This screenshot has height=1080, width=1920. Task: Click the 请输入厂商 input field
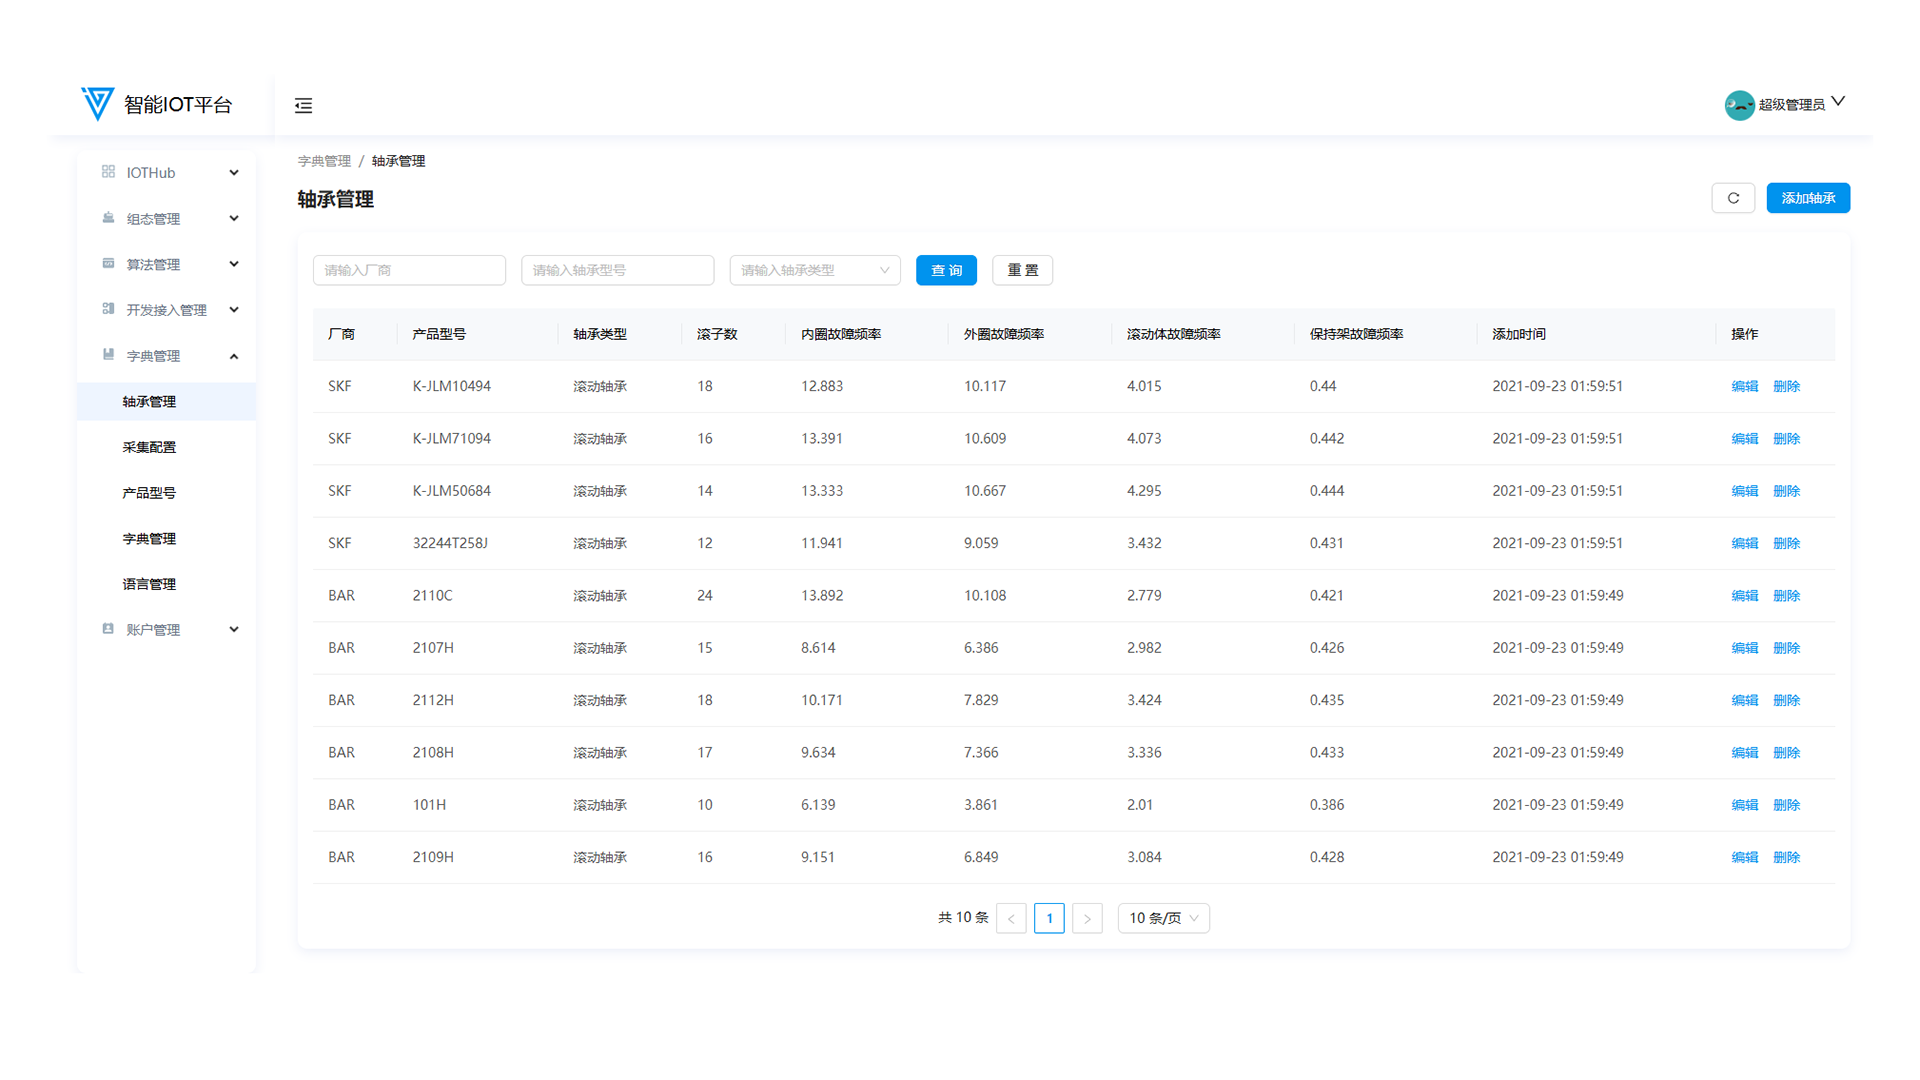[409, 270]
